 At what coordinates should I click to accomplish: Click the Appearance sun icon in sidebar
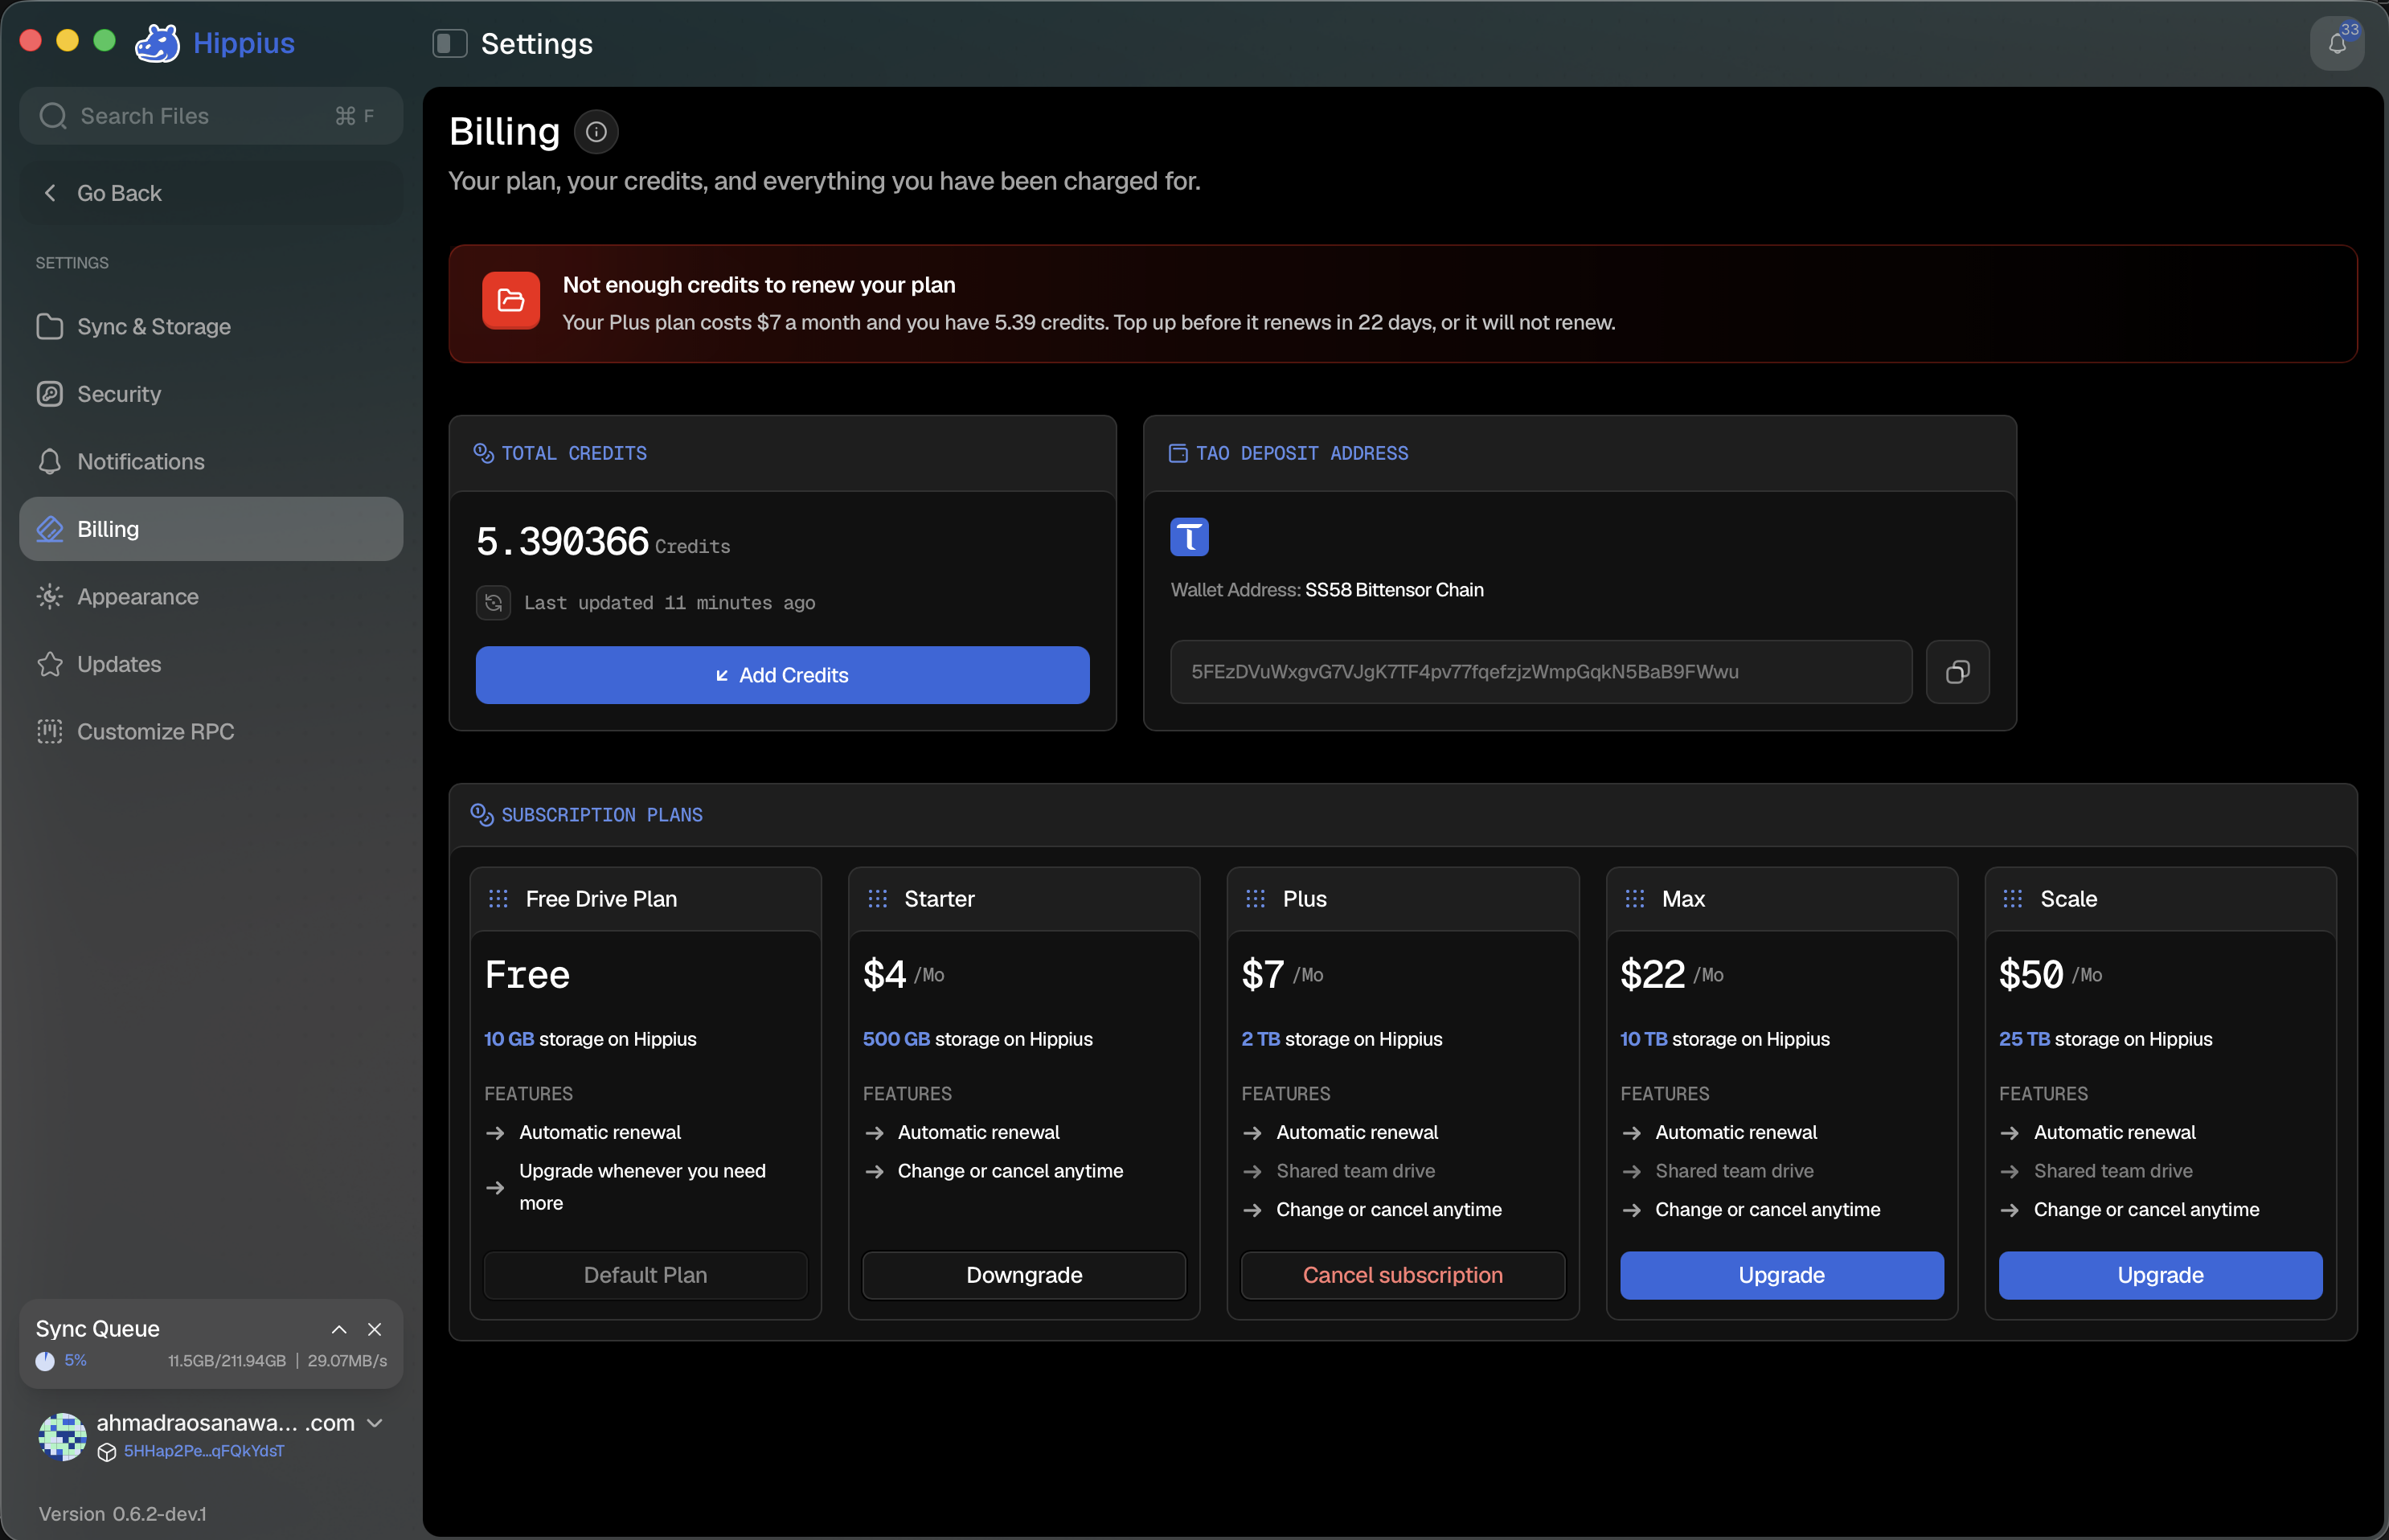point(50,597)
